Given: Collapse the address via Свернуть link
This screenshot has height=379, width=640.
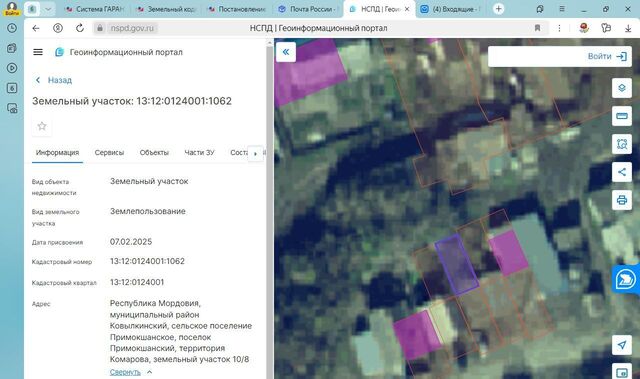Looking at the screenshot, I should pyautogui.click(x=125, y=372).
